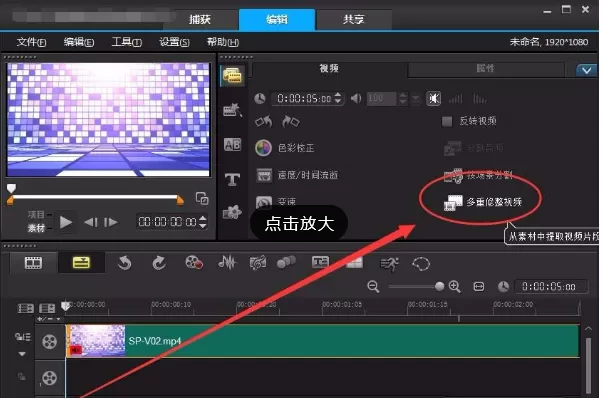Screen dimensions: 603x398
Task: Step to next frame
Action: (x=111, y=222)
